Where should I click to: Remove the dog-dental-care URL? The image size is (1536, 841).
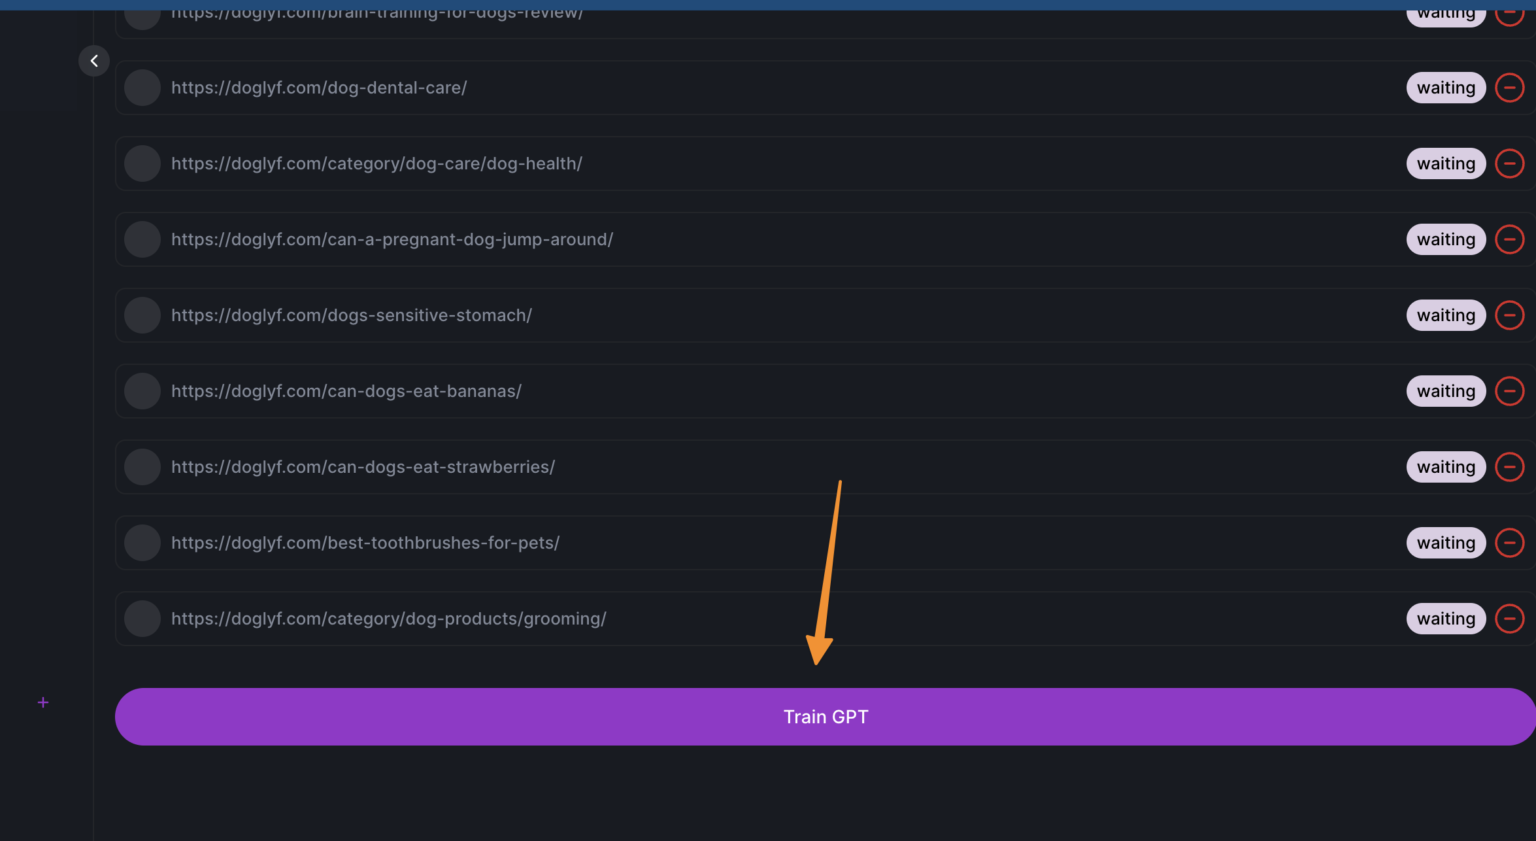click(1509, 88)
